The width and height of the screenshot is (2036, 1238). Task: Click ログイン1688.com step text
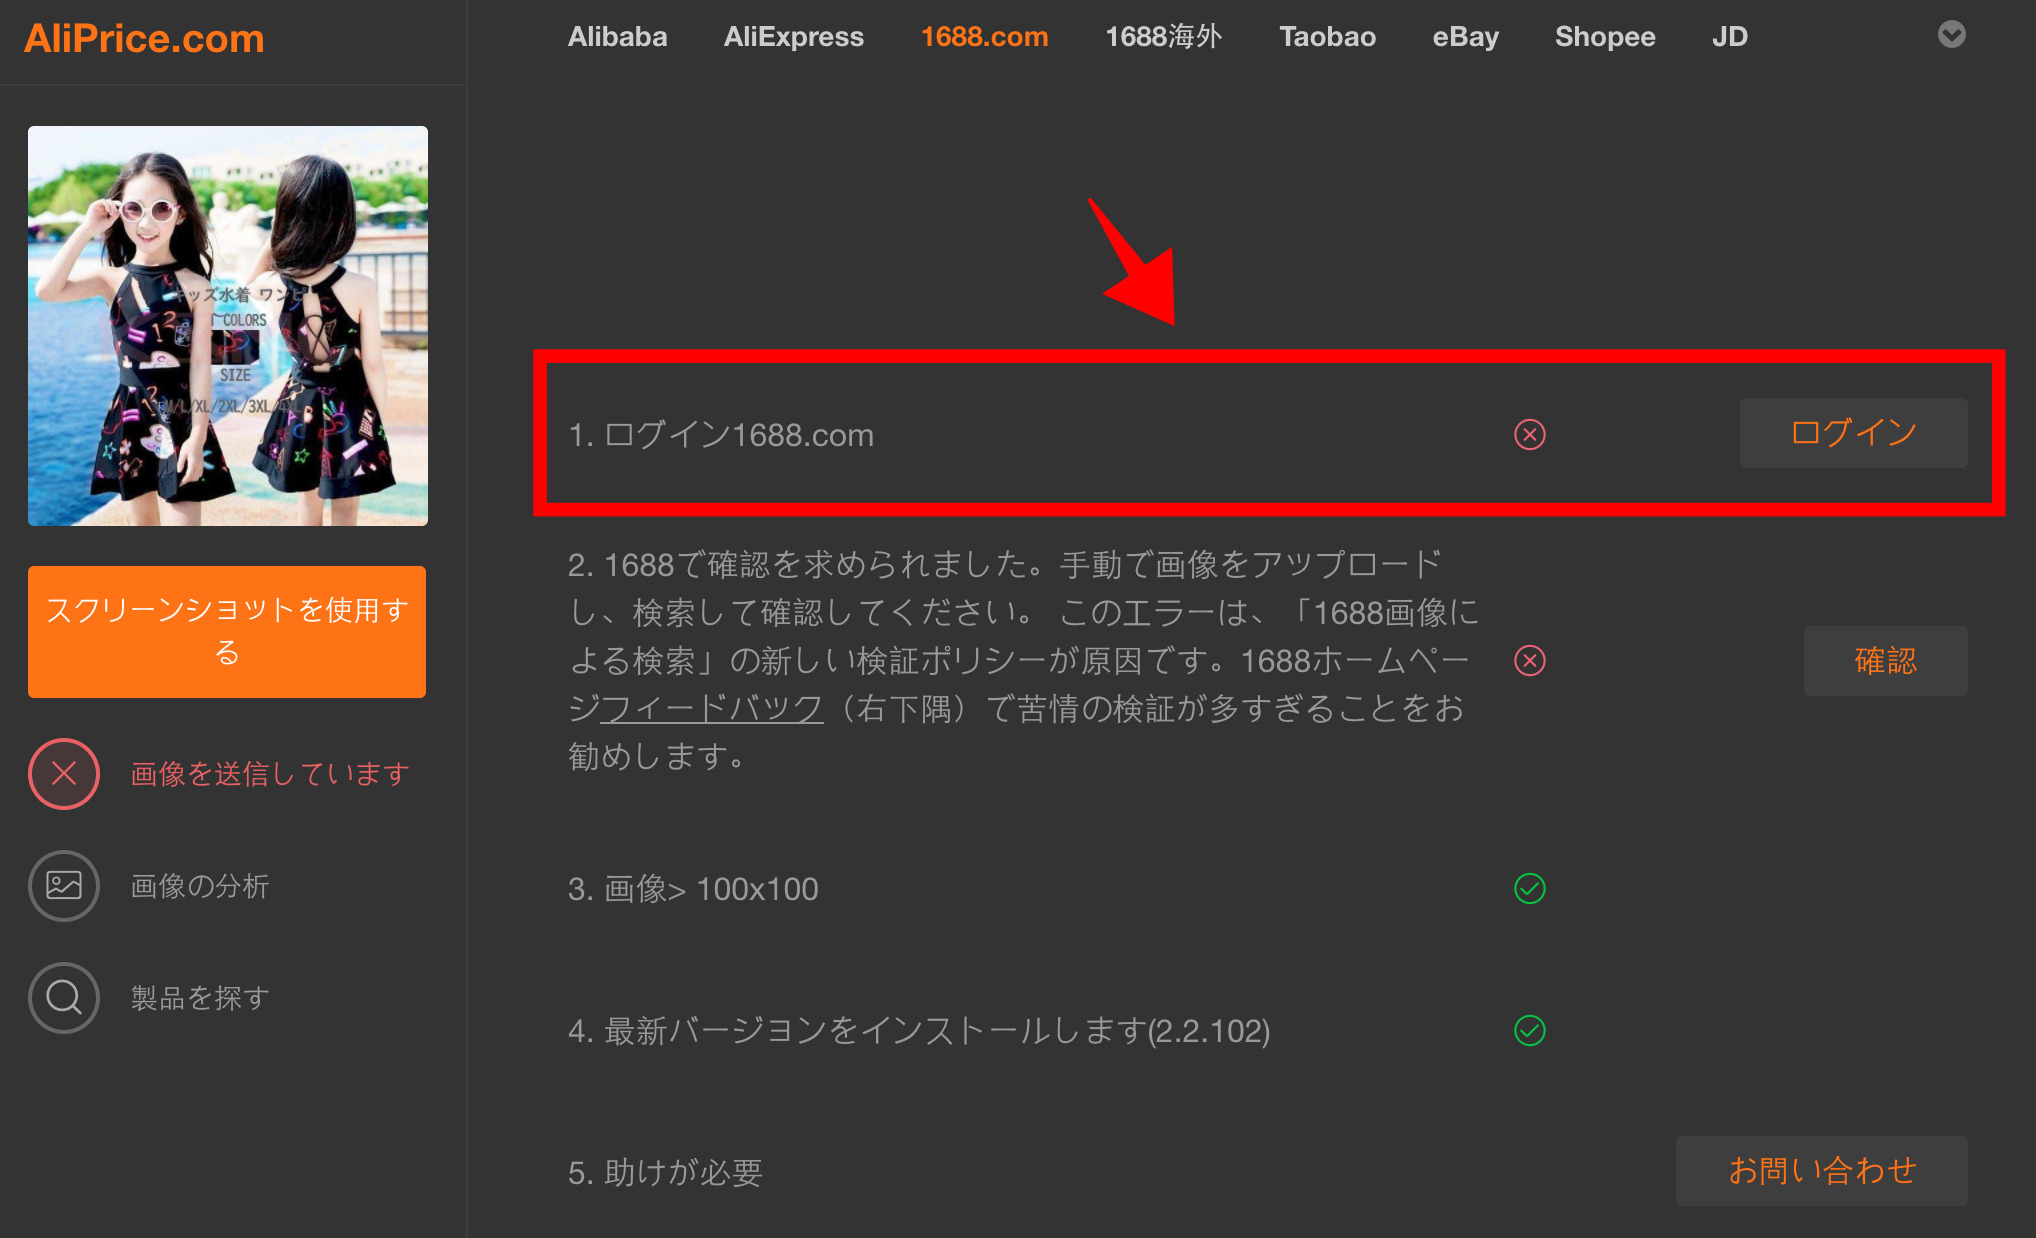[x=721, y=435]
